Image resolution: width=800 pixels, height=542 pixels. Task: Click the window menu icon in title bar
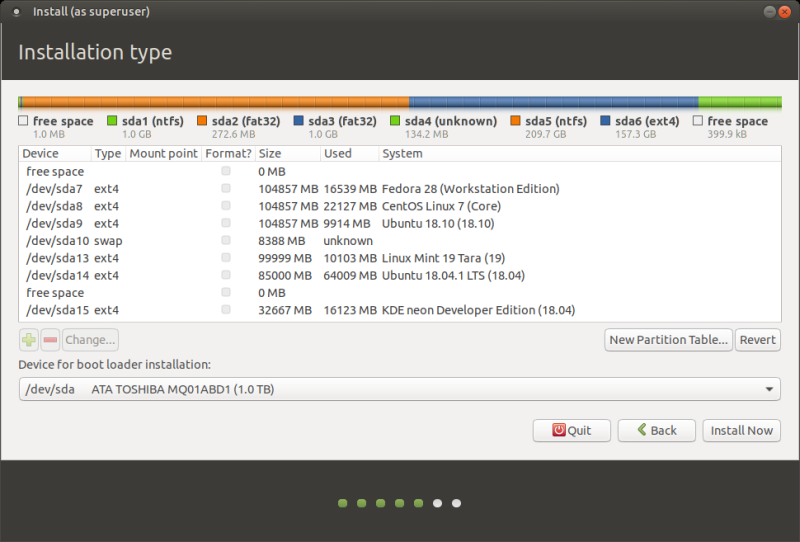(16, 11)
